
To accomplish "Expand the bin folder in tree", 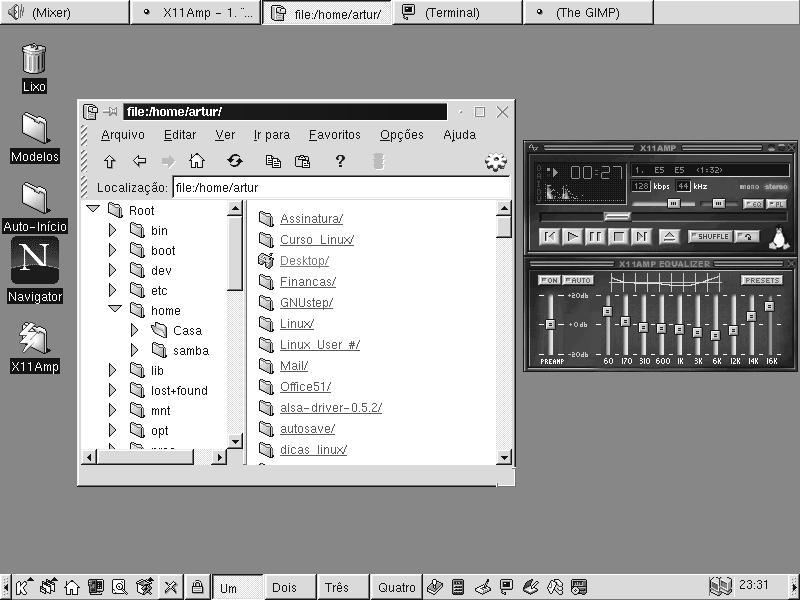I will point(112,231).
